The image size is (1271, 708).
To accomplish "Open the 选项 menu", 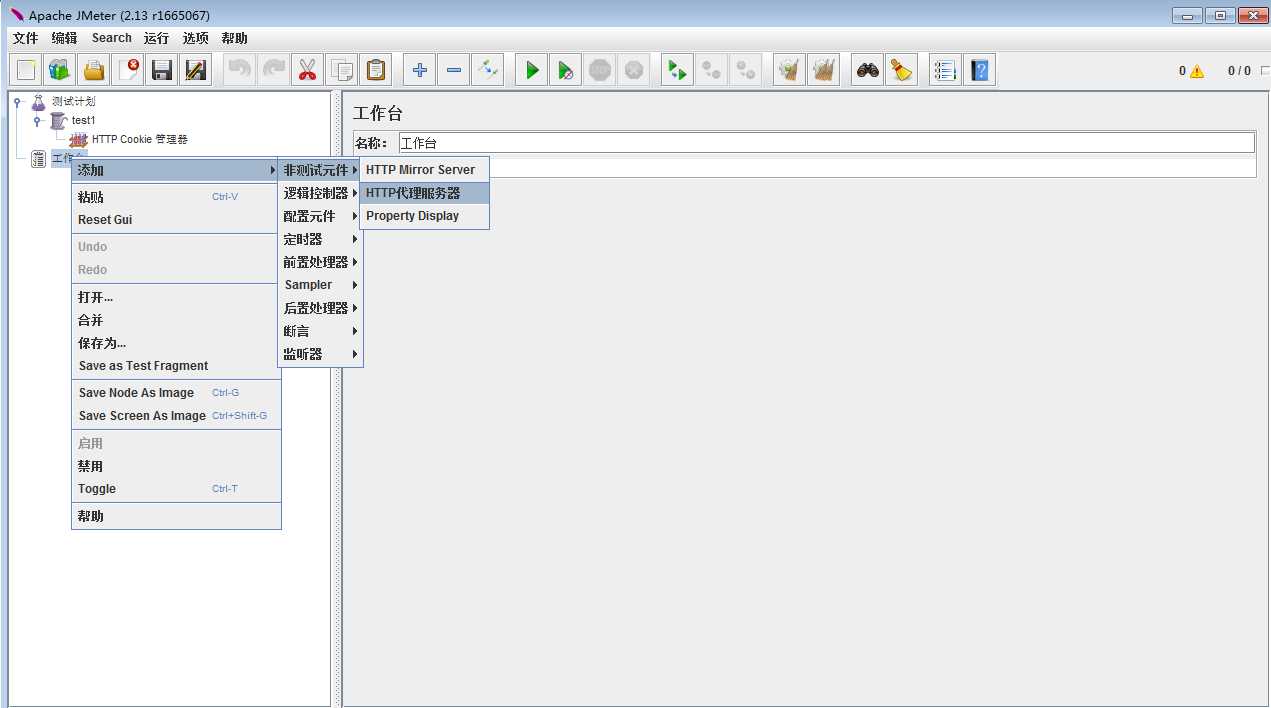I will 196,38.
